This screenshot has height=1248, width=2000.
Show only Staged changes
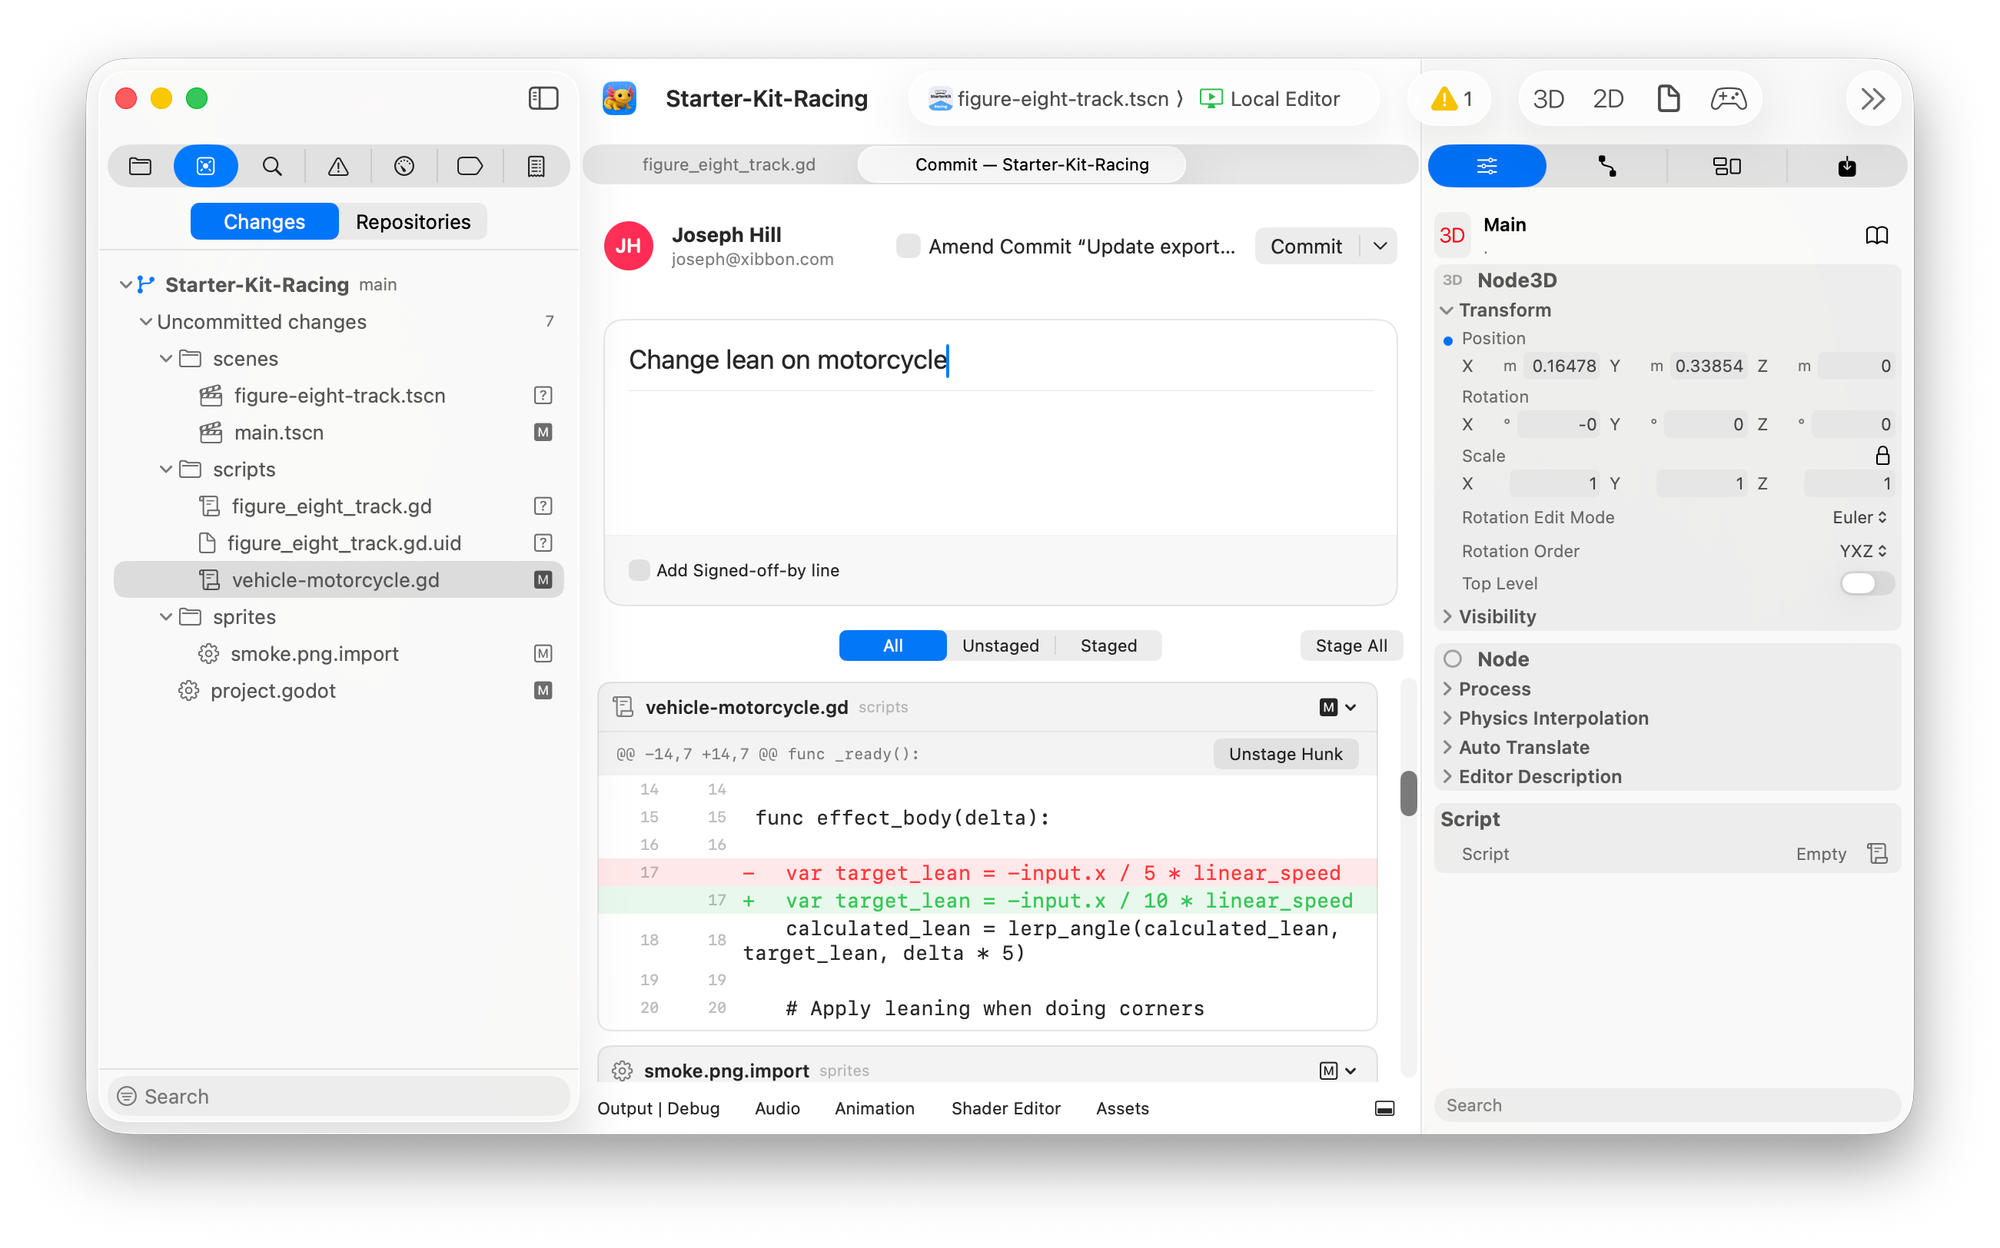(x=1108, y=645)
